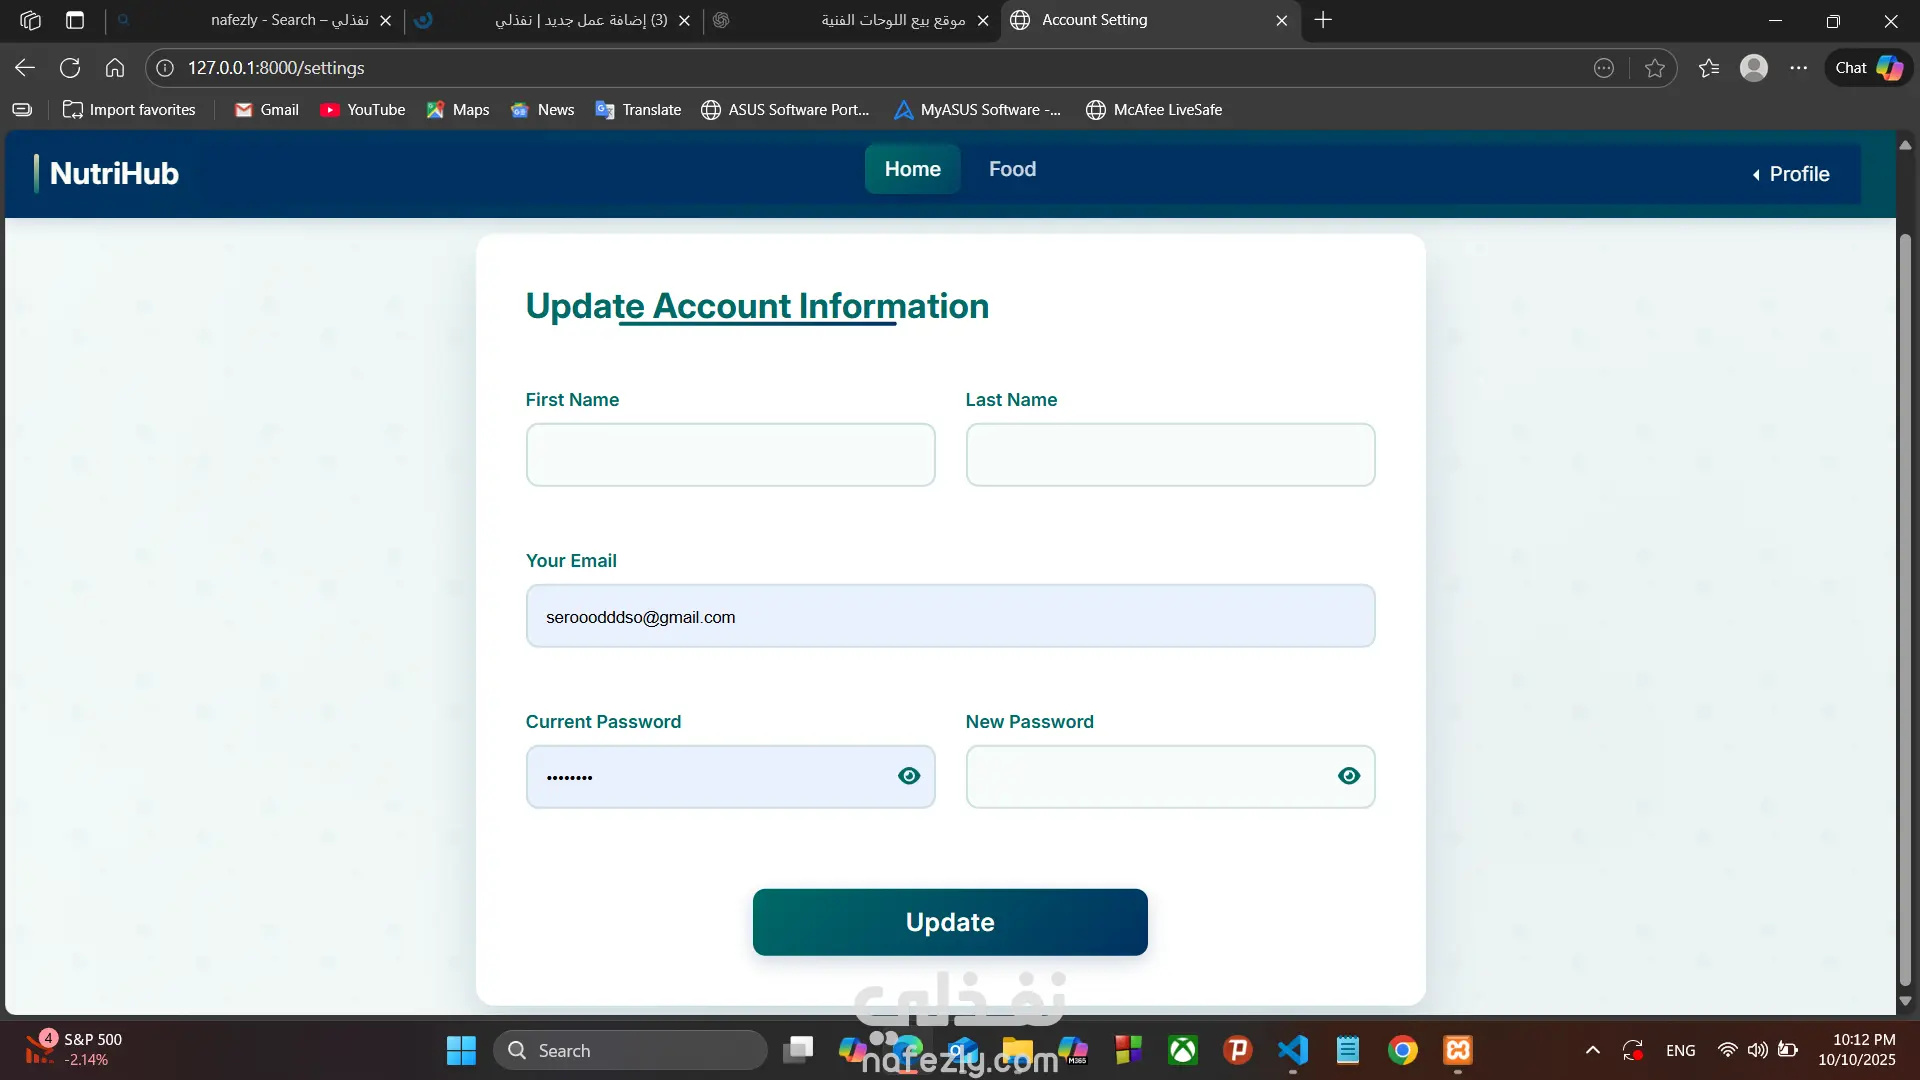
Task: Open XAMPP from the taskbar
Action: pos(1457,1050)
